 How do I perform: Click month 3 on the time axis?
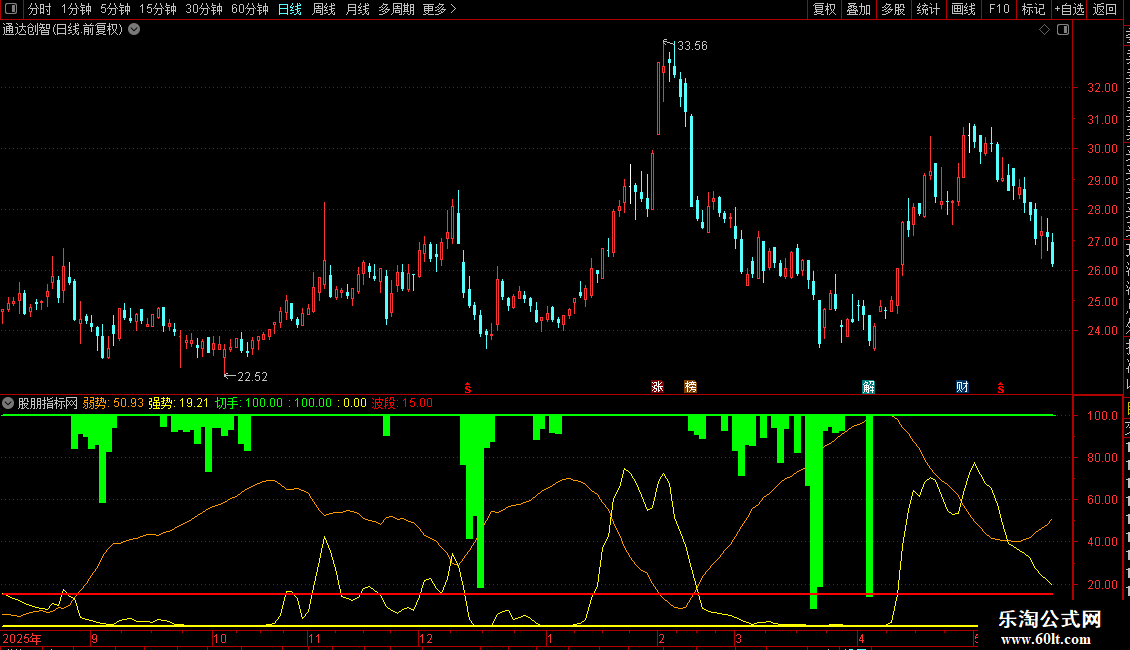click(x=739, y=638)
